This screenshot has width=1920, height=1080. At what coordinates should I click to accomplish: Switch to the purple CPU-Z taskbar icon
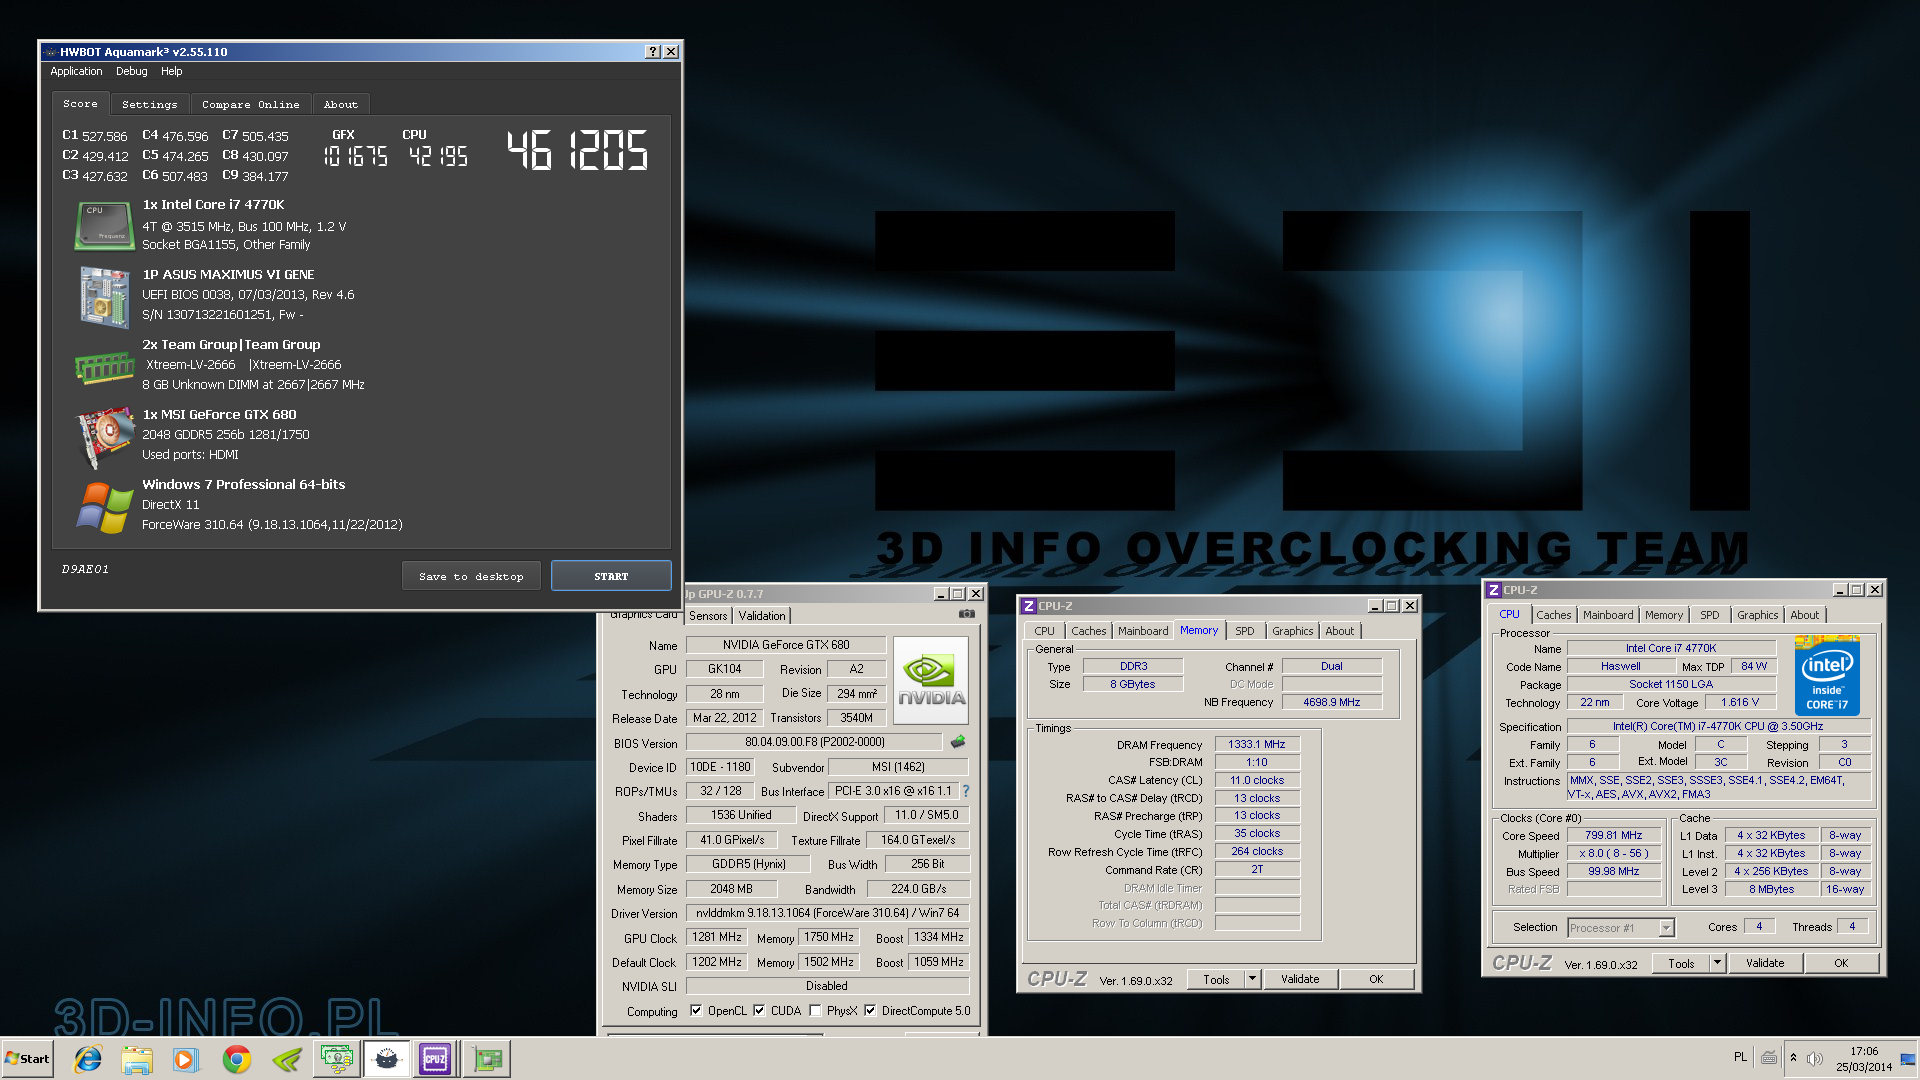coord(435,1059)
